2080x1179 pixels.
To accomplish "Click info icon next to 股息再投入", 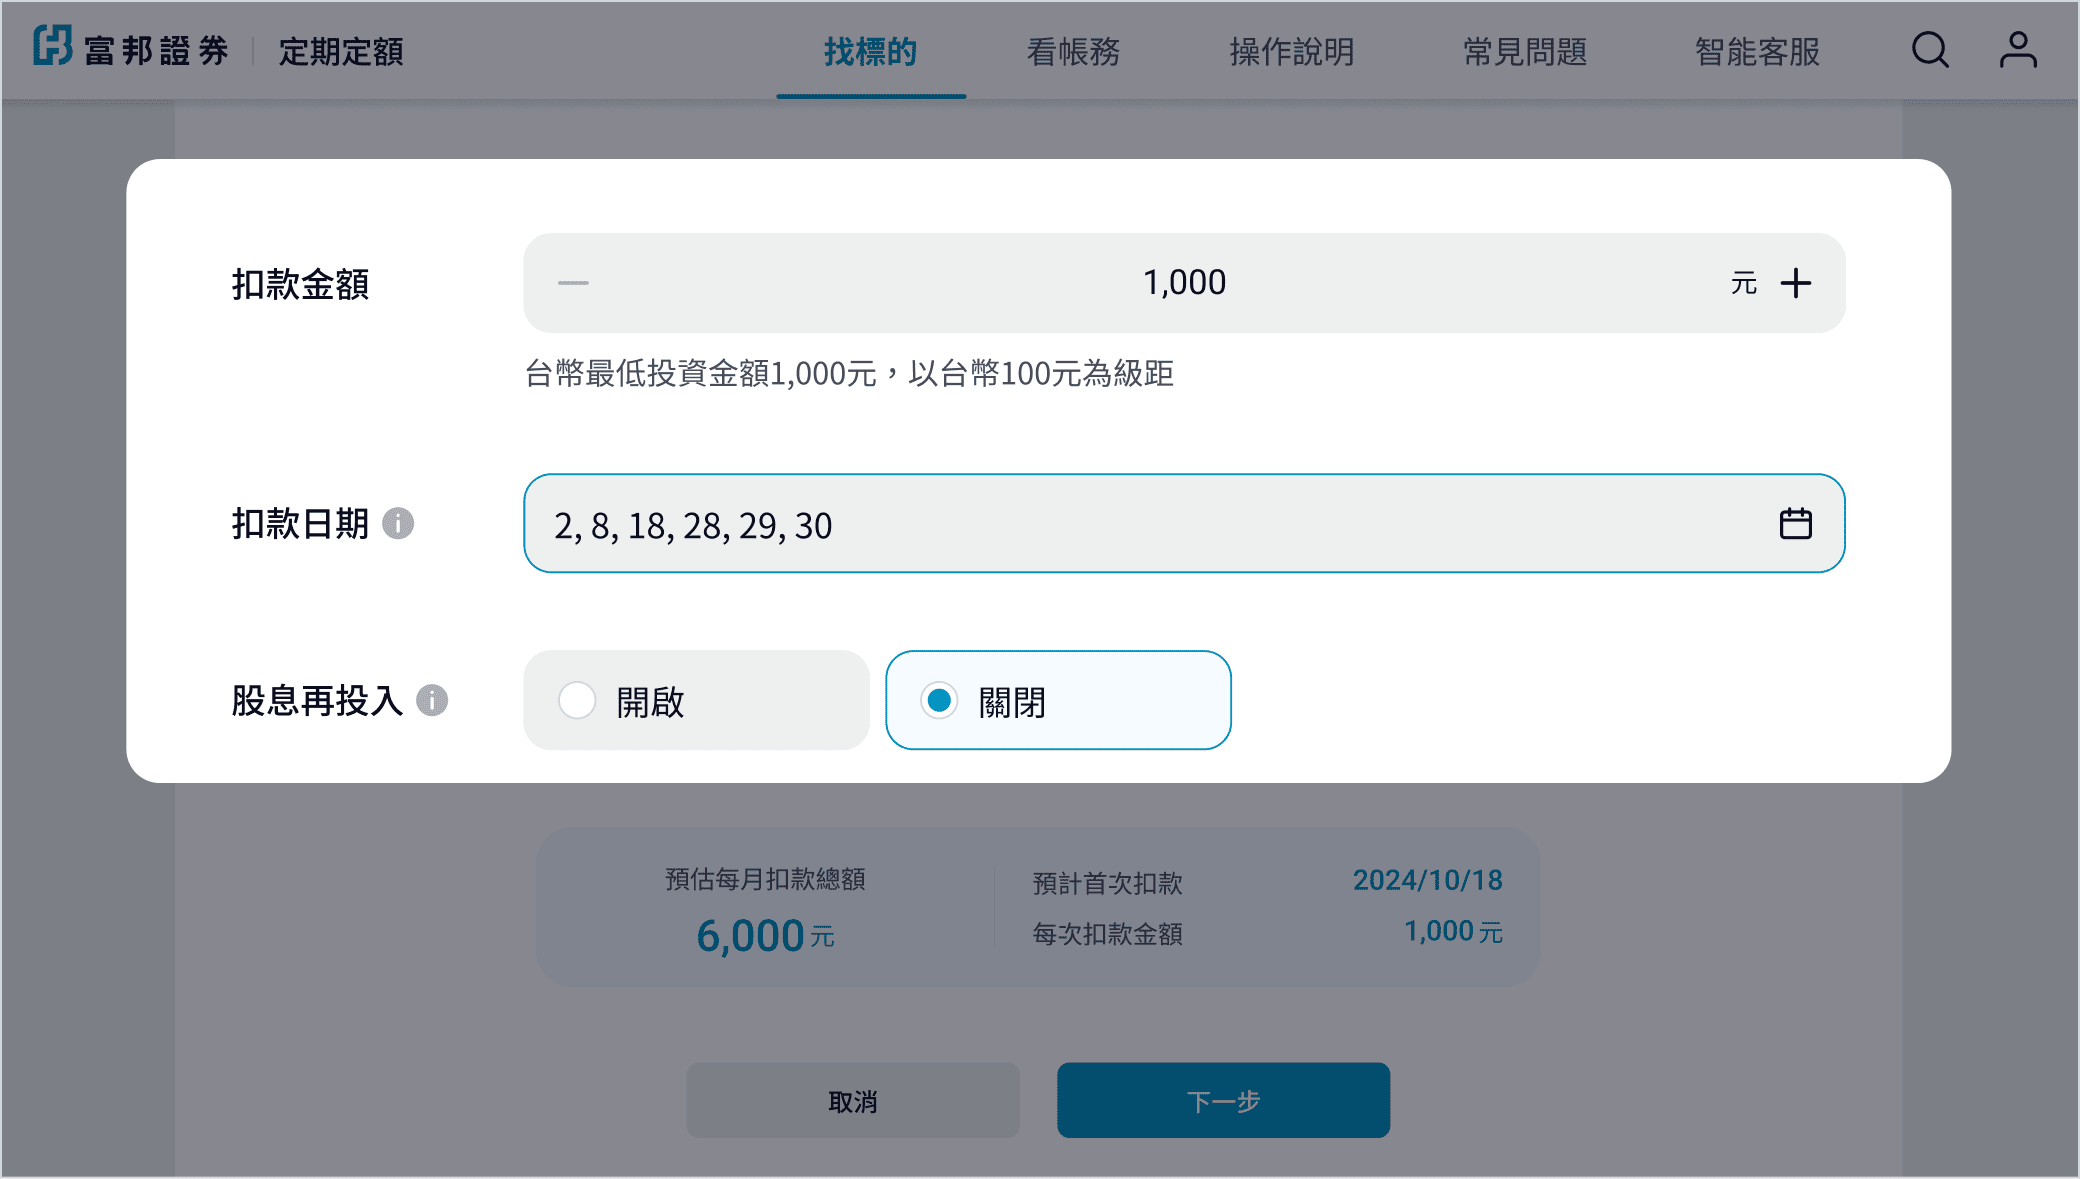I will click(432, 700).
